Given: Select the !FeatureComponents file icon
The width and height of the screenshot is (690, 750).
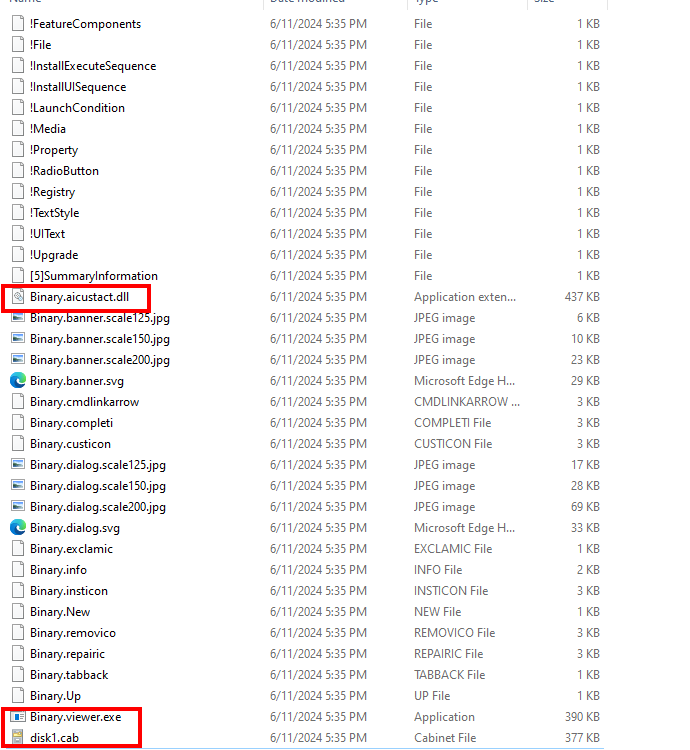Looking at the screenshot, I should click(18, 23).
